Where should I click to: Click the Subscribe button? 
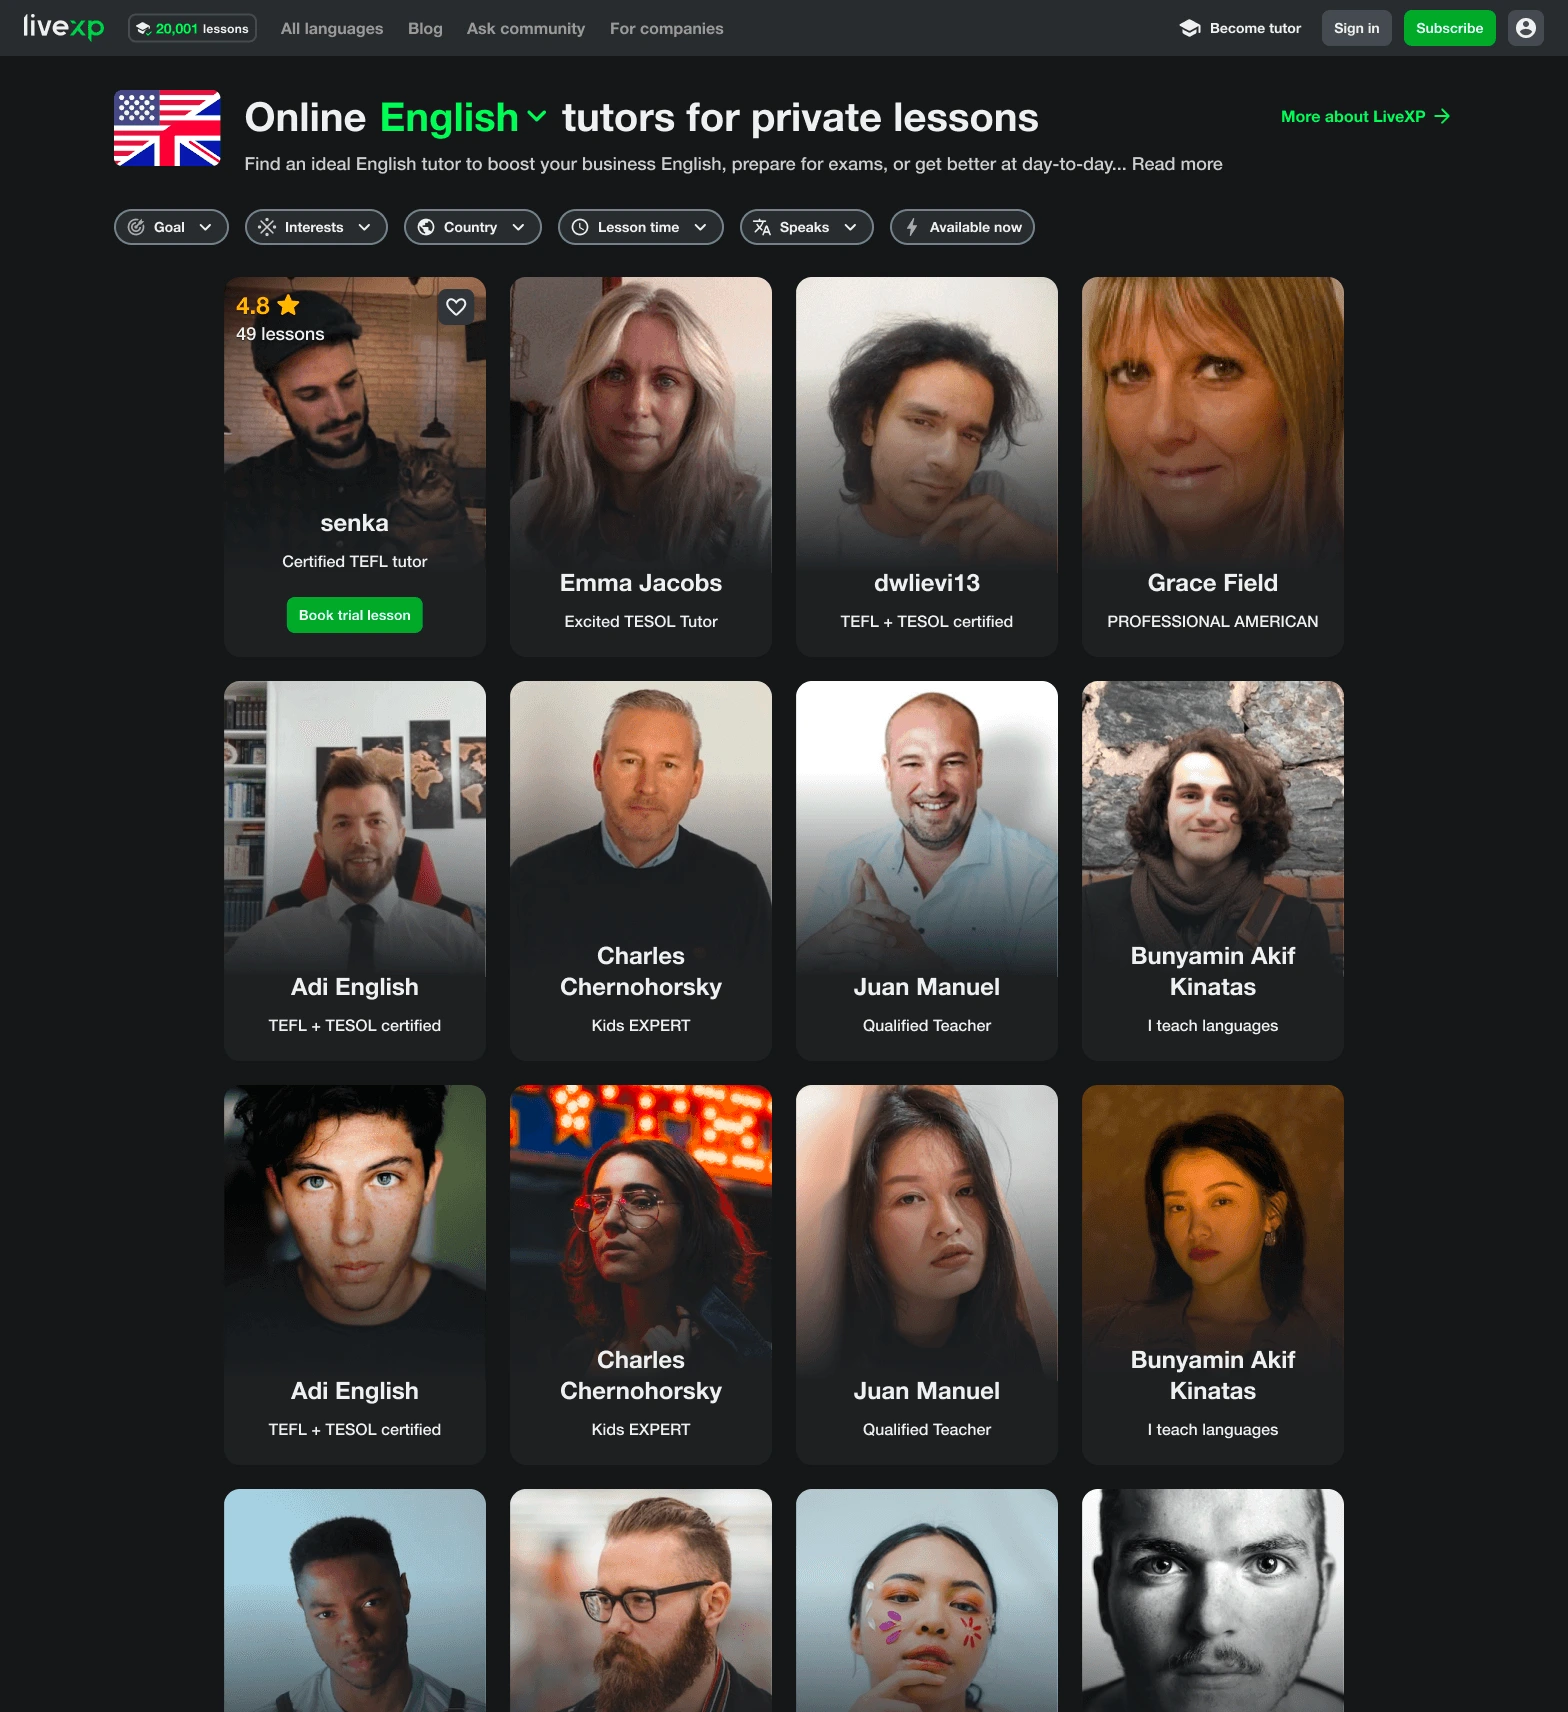[1449, 28]
